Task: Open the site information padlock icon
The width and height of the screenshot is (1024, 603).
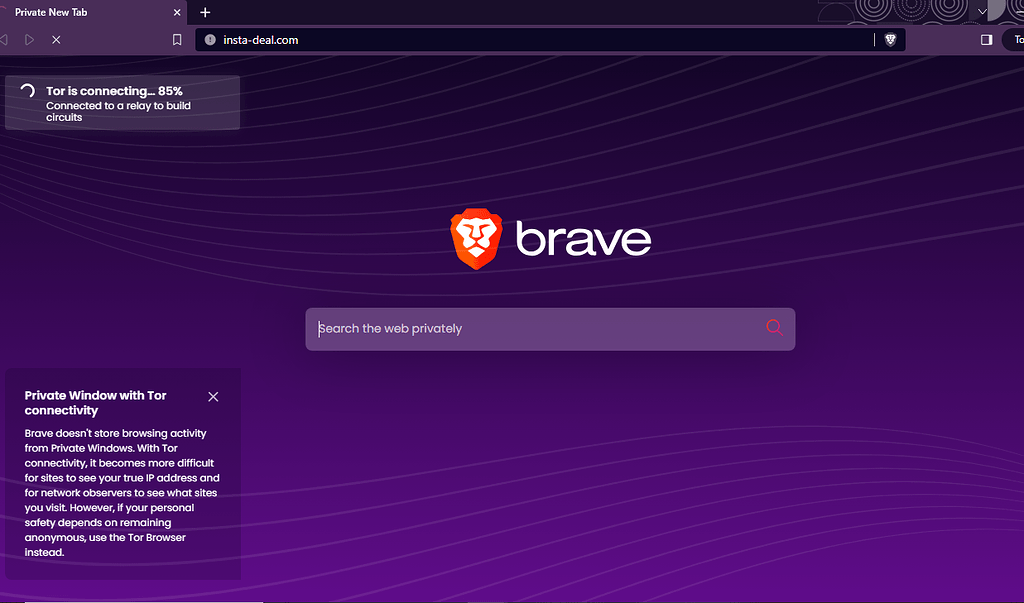Action: point(209,40)
